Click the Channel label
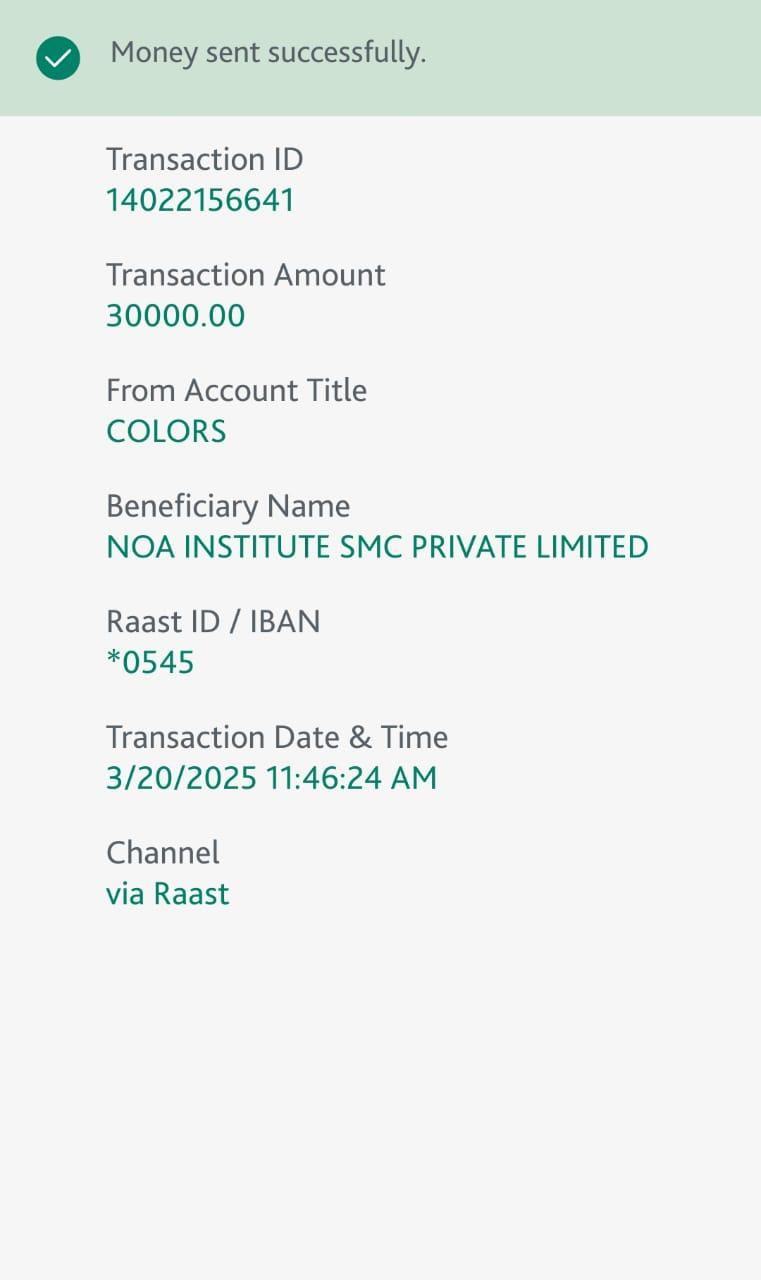This screenshot has height=1280, width=761. [162, 853]
